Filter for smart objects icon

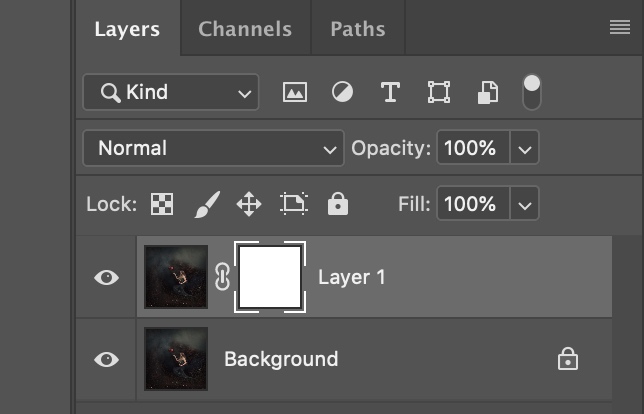(488, 92)
